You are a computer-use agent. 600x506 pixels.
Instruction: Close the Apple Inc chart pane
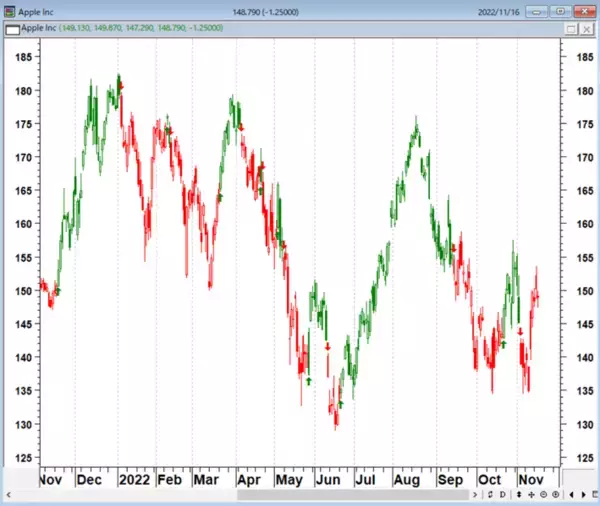[x=586, y=29]
